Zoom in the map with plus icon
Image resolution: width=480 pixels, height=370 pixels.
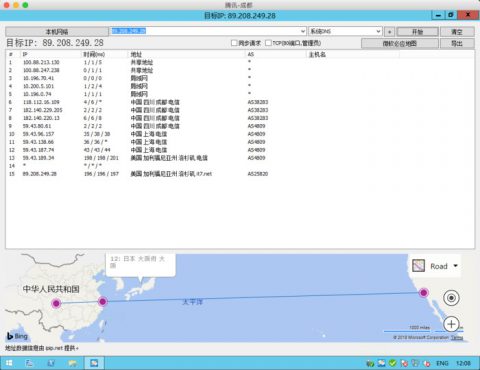click(451, 324)
